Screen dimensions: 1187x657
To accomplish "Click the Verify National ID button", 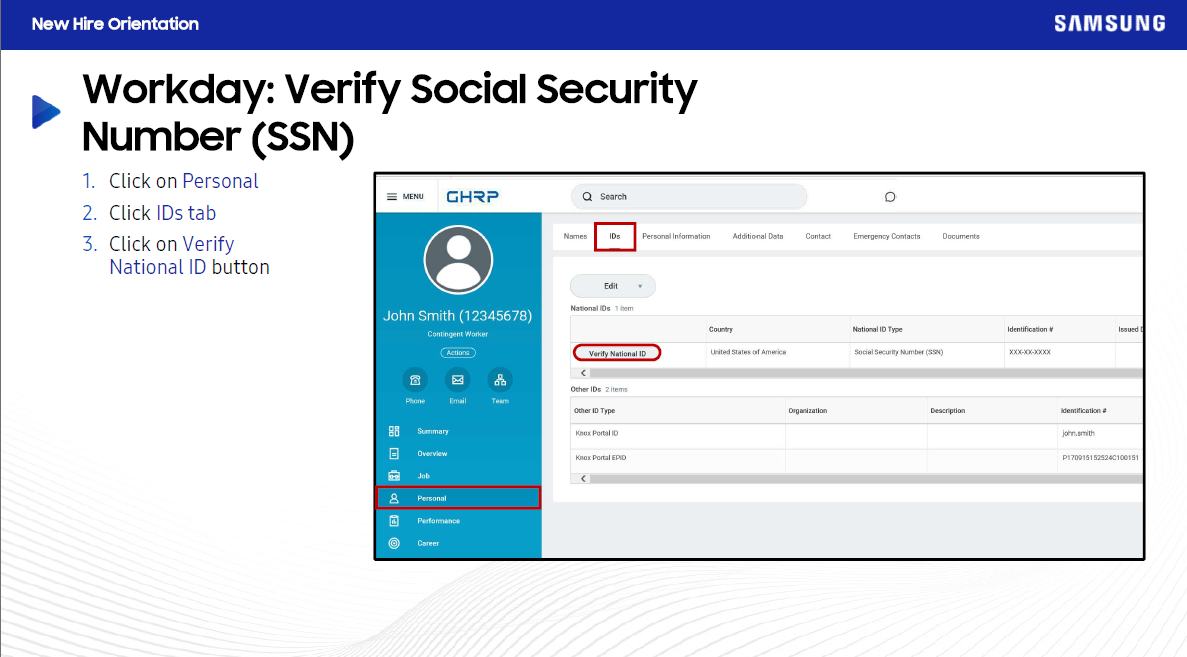I will point(617,353).
